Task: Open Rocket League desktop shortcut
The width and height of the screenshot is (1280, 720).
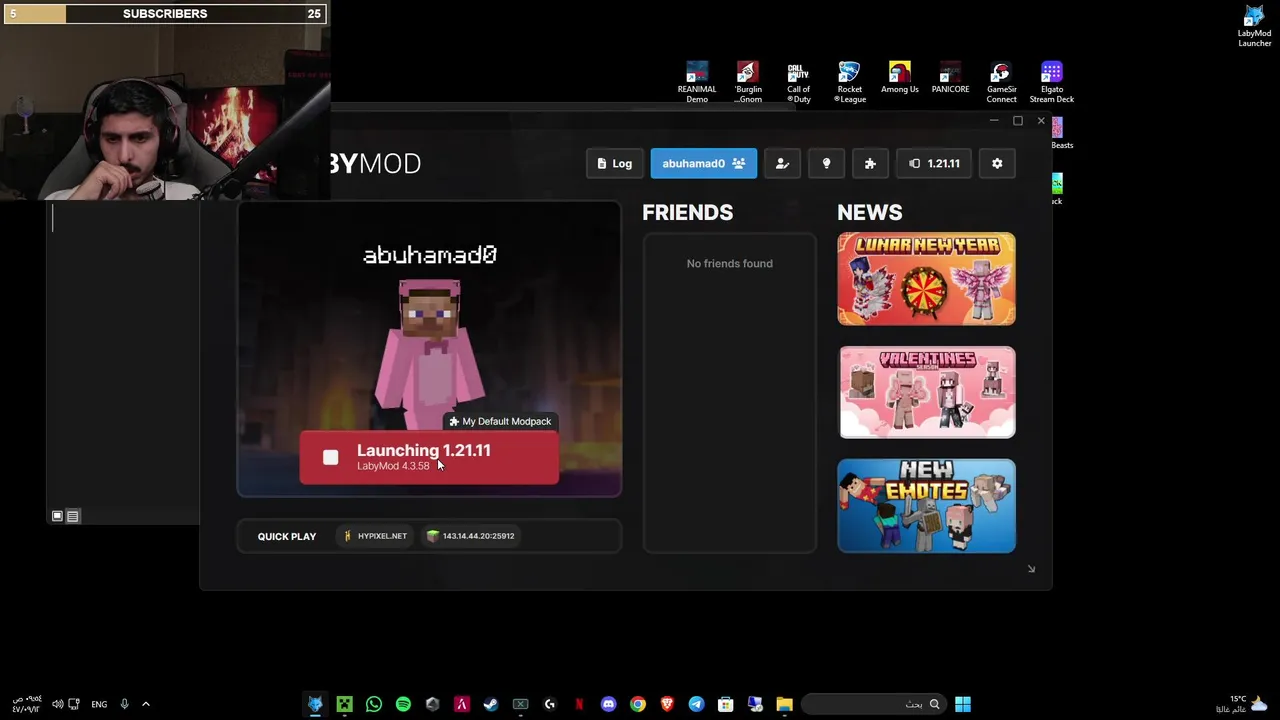Action: pos(849,82)
